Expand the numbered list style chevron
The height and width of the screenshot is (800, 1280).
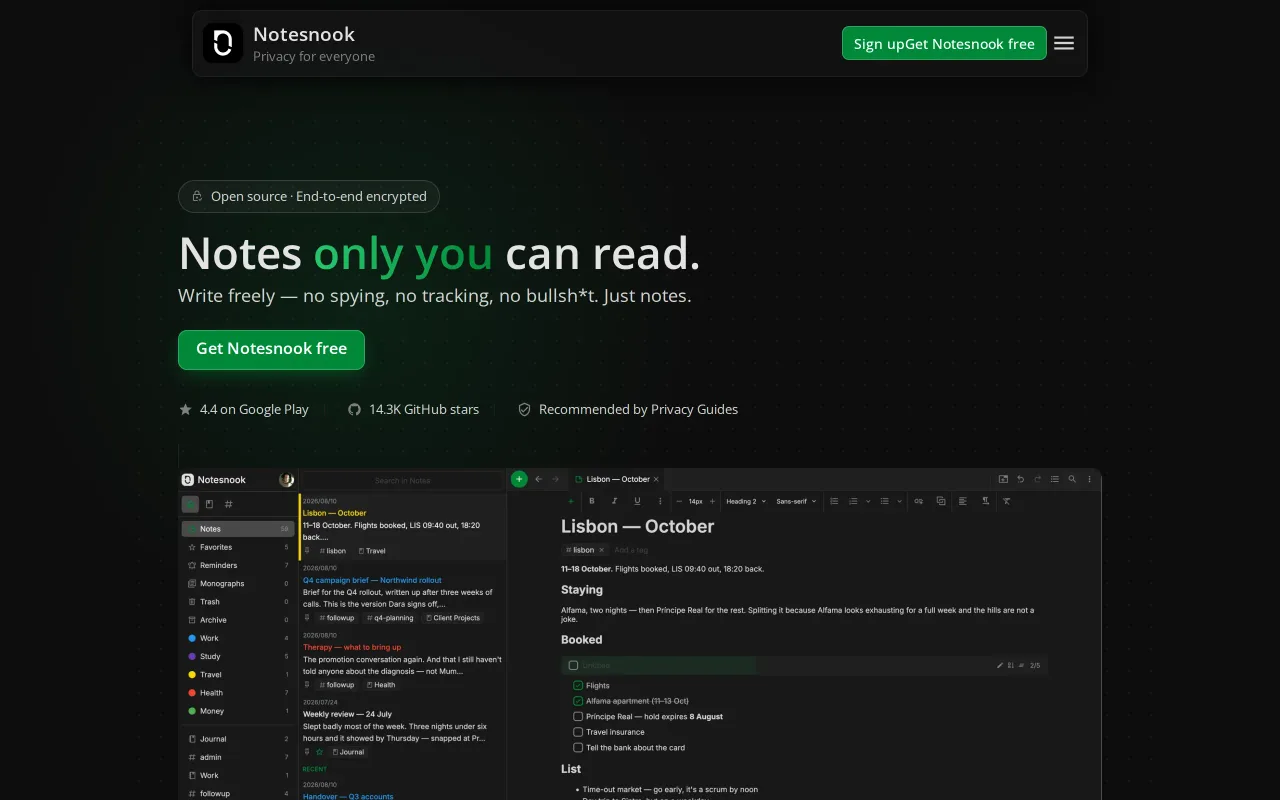pos(868,501)
